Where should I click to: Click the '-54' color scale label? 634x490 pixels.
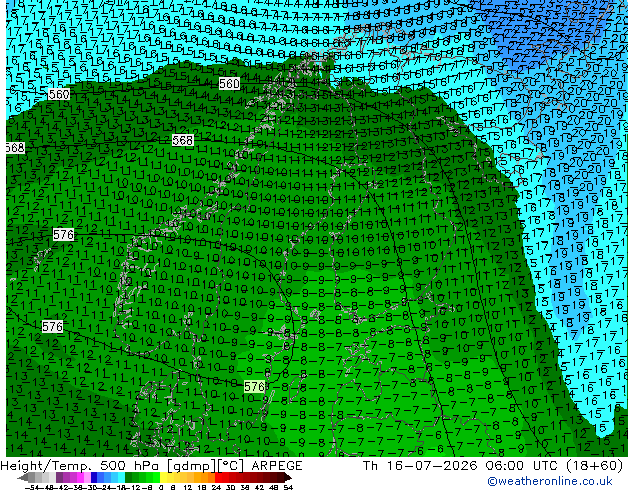pyautogui.click(x=32, y=487)
